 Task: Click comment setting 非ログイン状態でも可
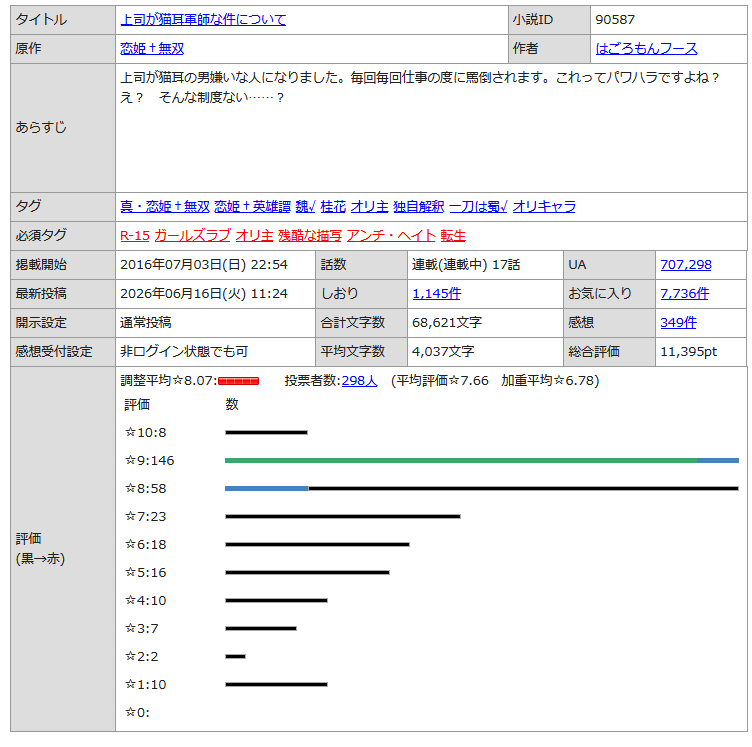click(x=184, y=351)
